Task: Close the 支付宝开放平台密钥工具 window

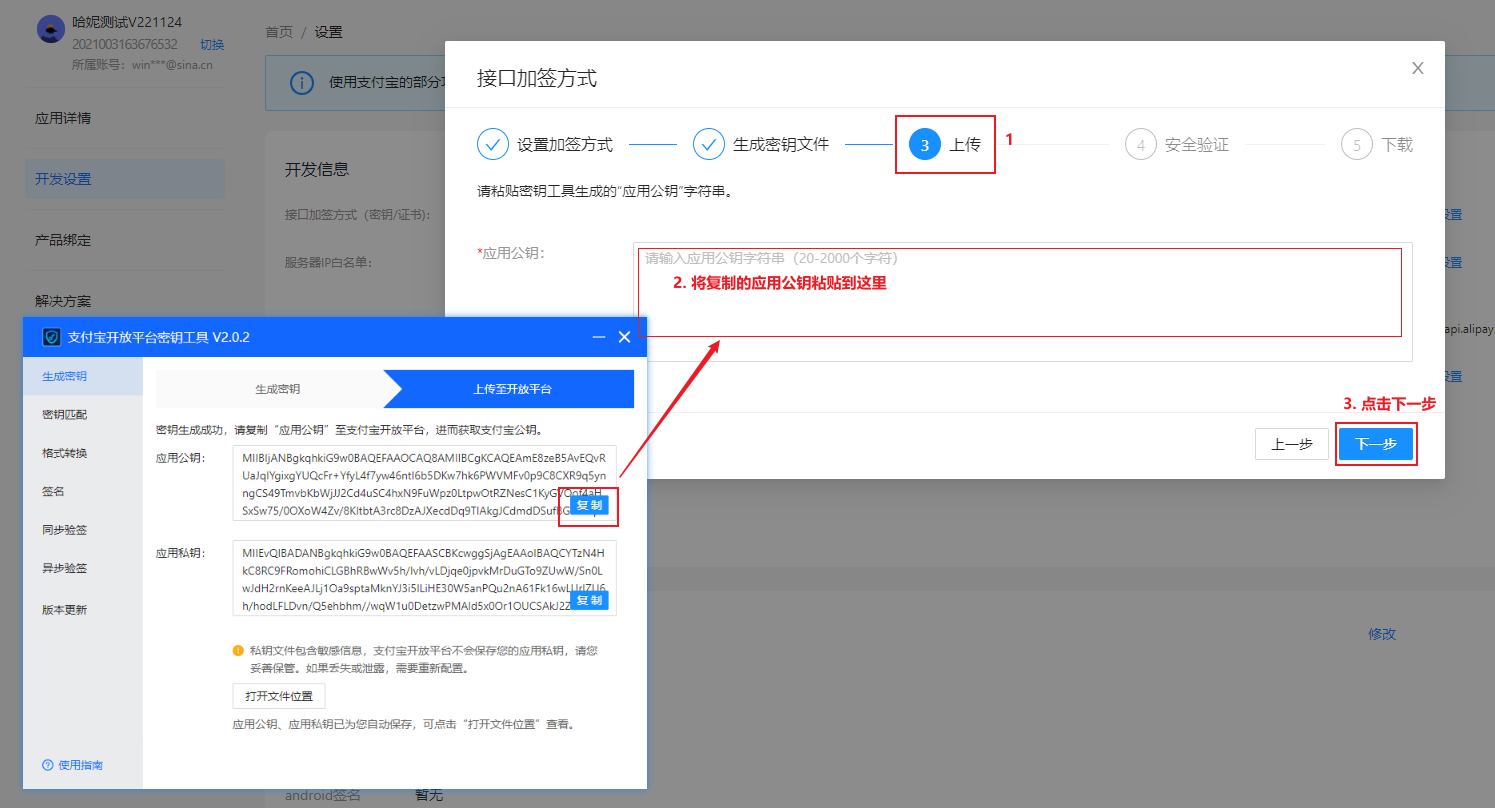Action: 625,337
